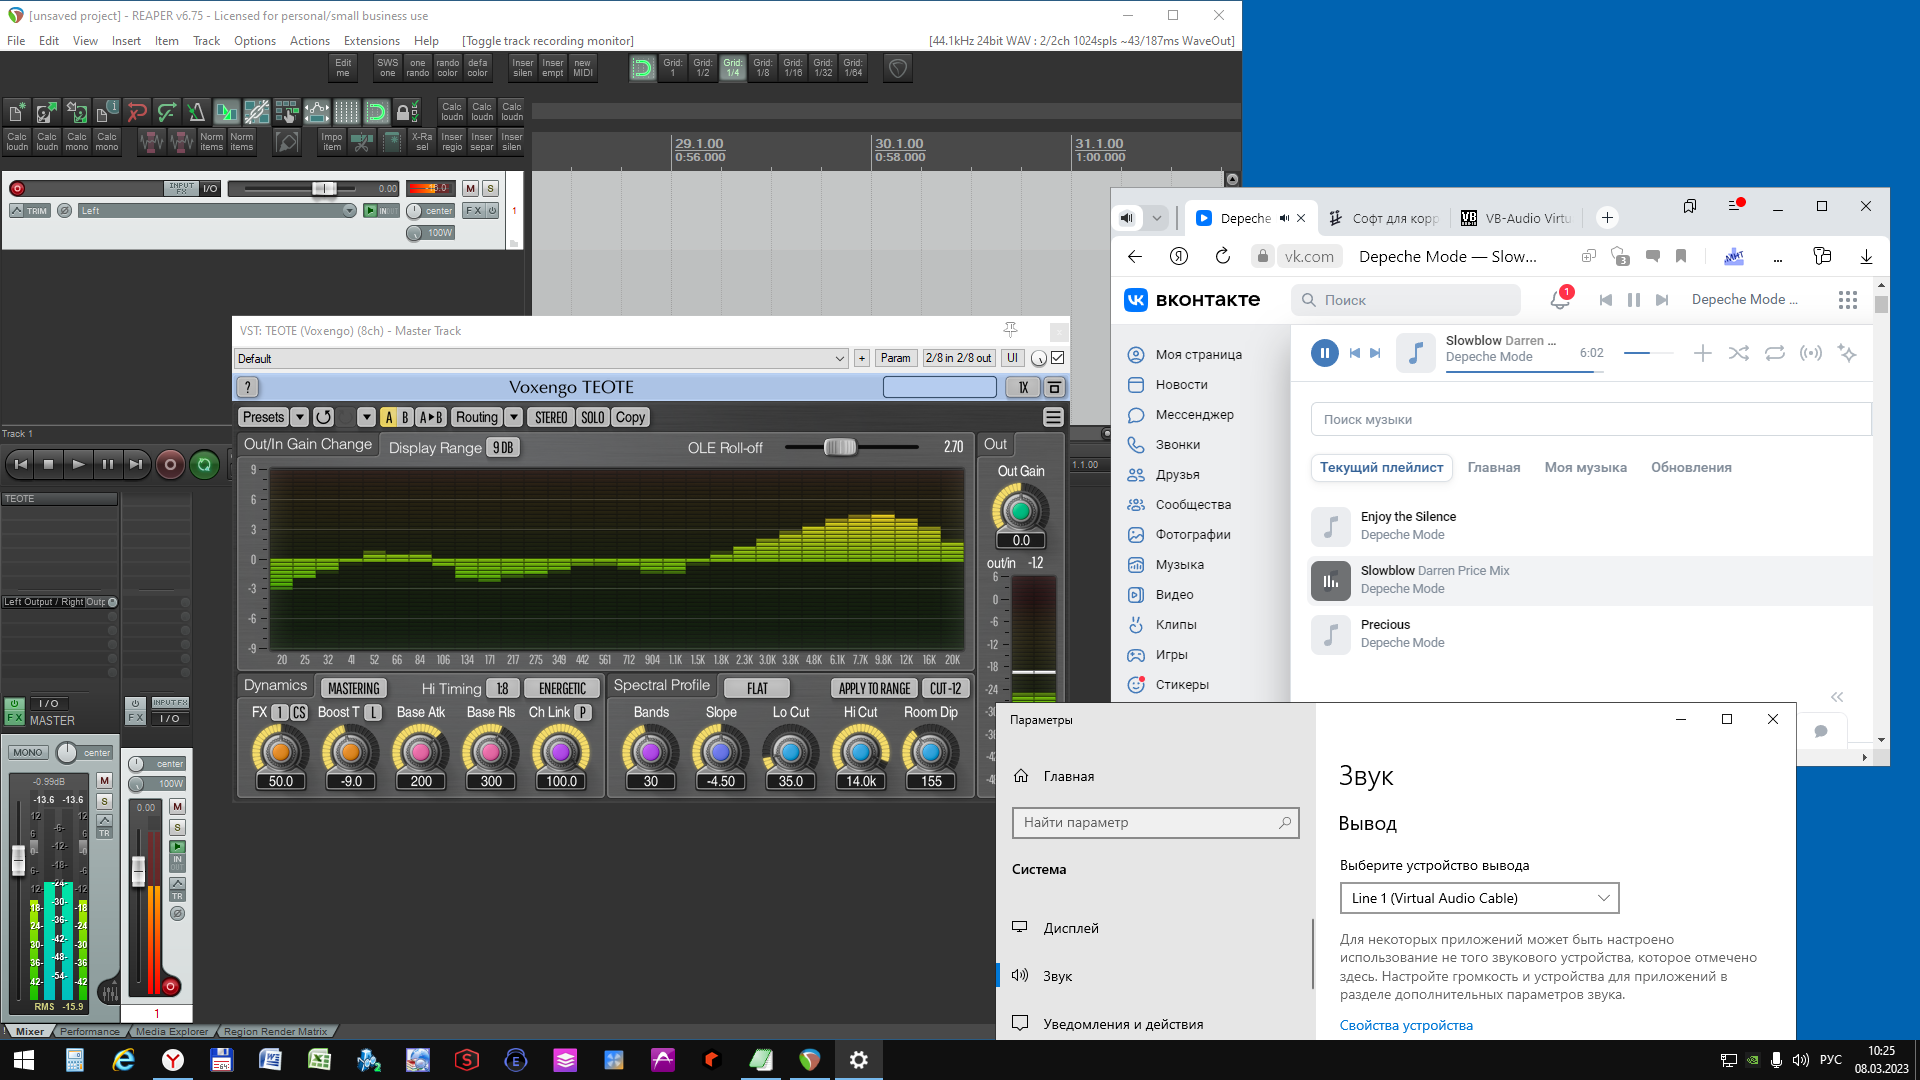Copy A to B in TEOTE

click(431, 417)
